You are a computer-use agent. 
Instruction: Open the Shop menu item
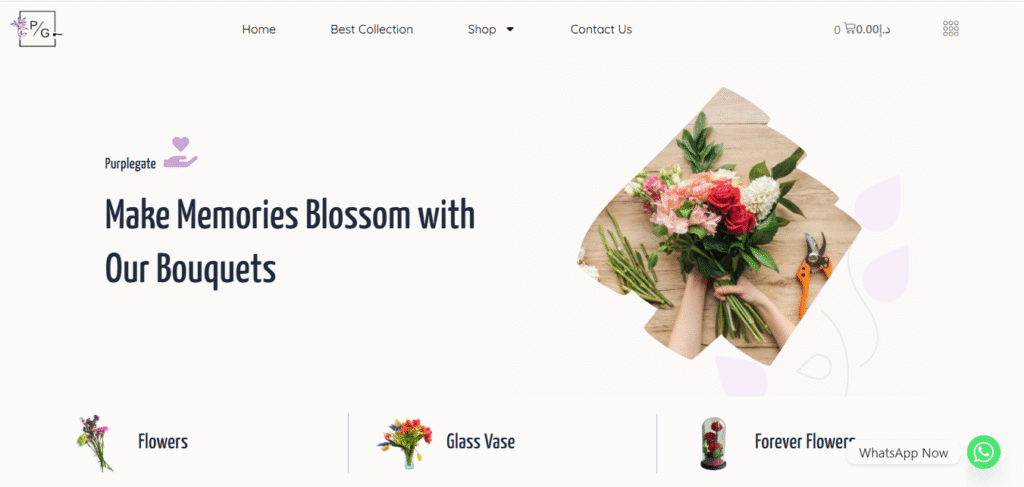(x=482, y=29)
